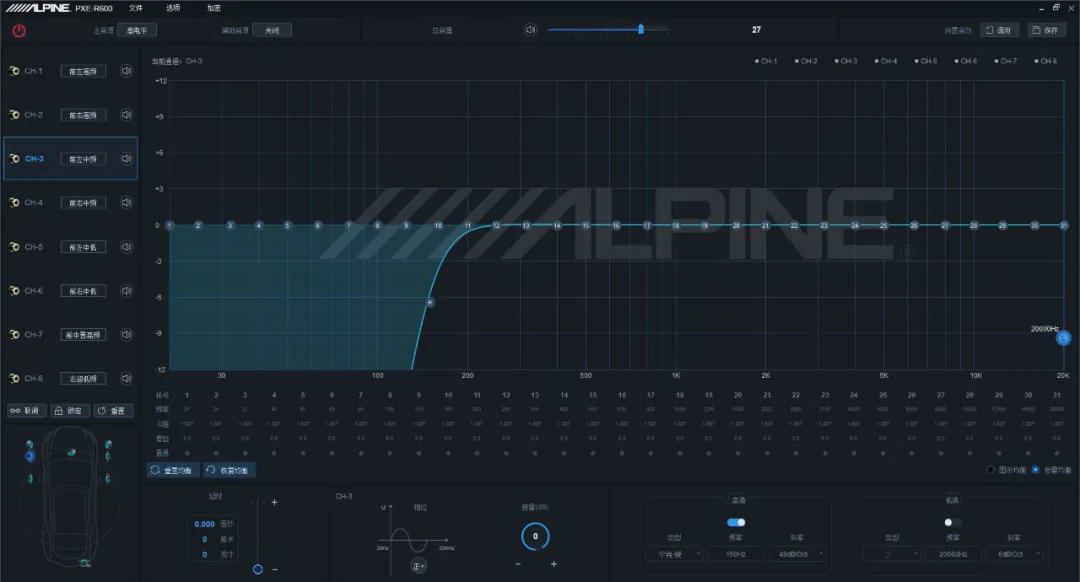Select the rear-right door speaker in car diagram
1080x582 pixels.
coord(107,478)
